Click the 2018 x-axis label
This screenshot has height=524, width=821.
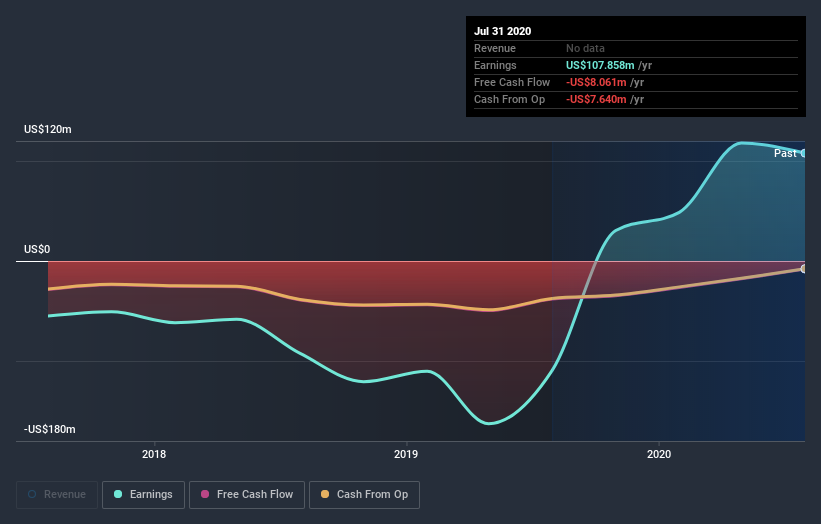coord(154,454)
